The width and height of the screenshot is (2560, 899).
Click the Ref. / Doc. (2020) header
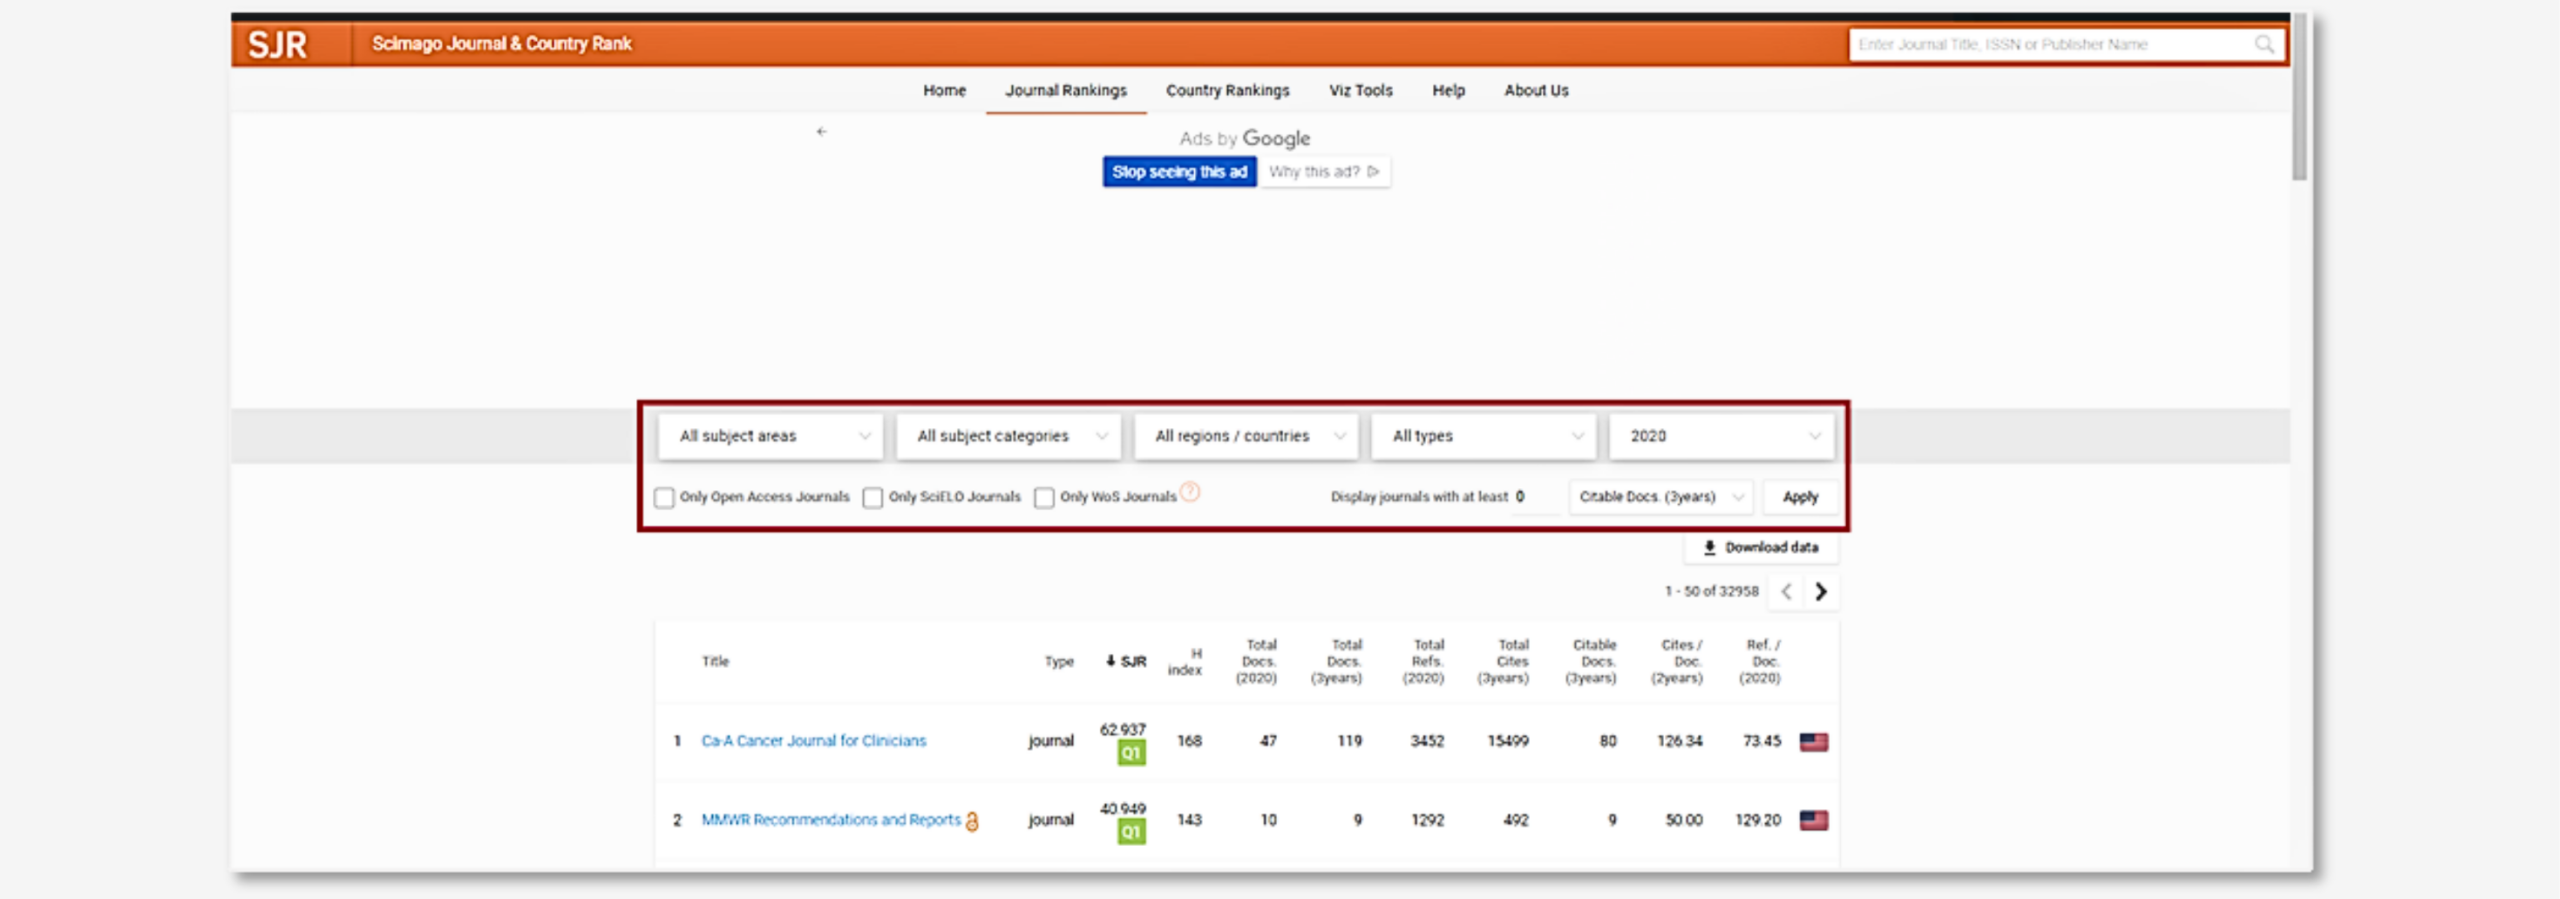(x=1761, y=661)
